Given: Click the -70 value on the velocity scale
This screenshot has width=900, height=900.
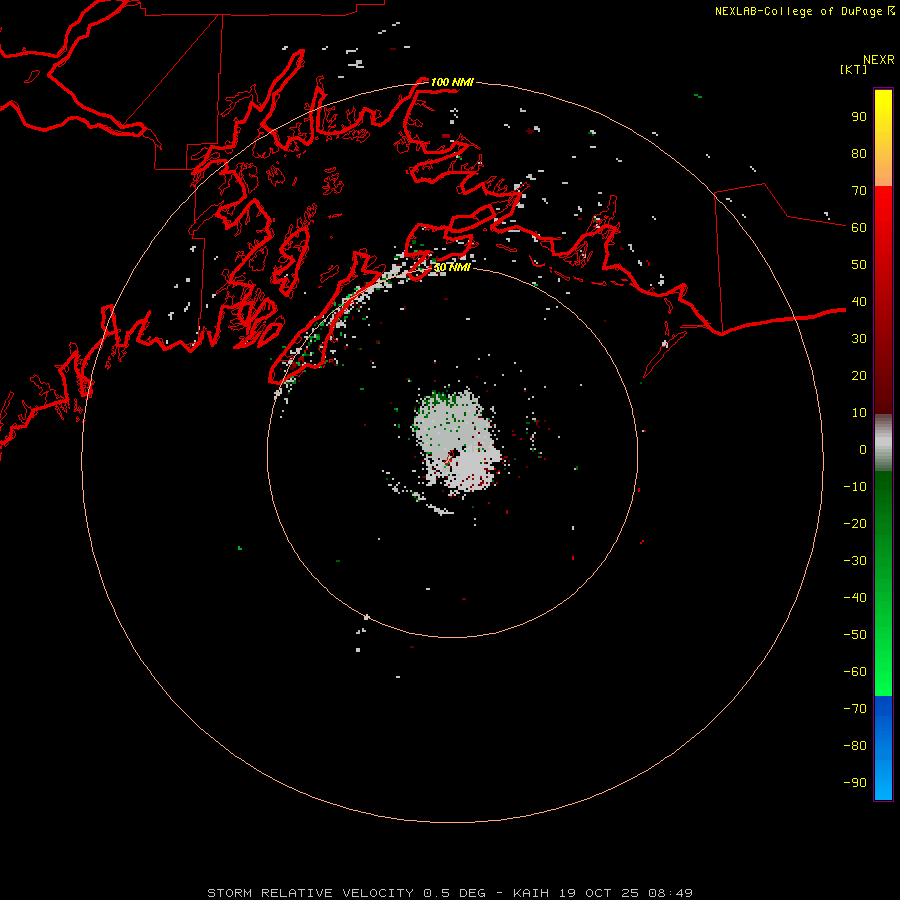Looking at the screenshot, I should pos(855,709).
